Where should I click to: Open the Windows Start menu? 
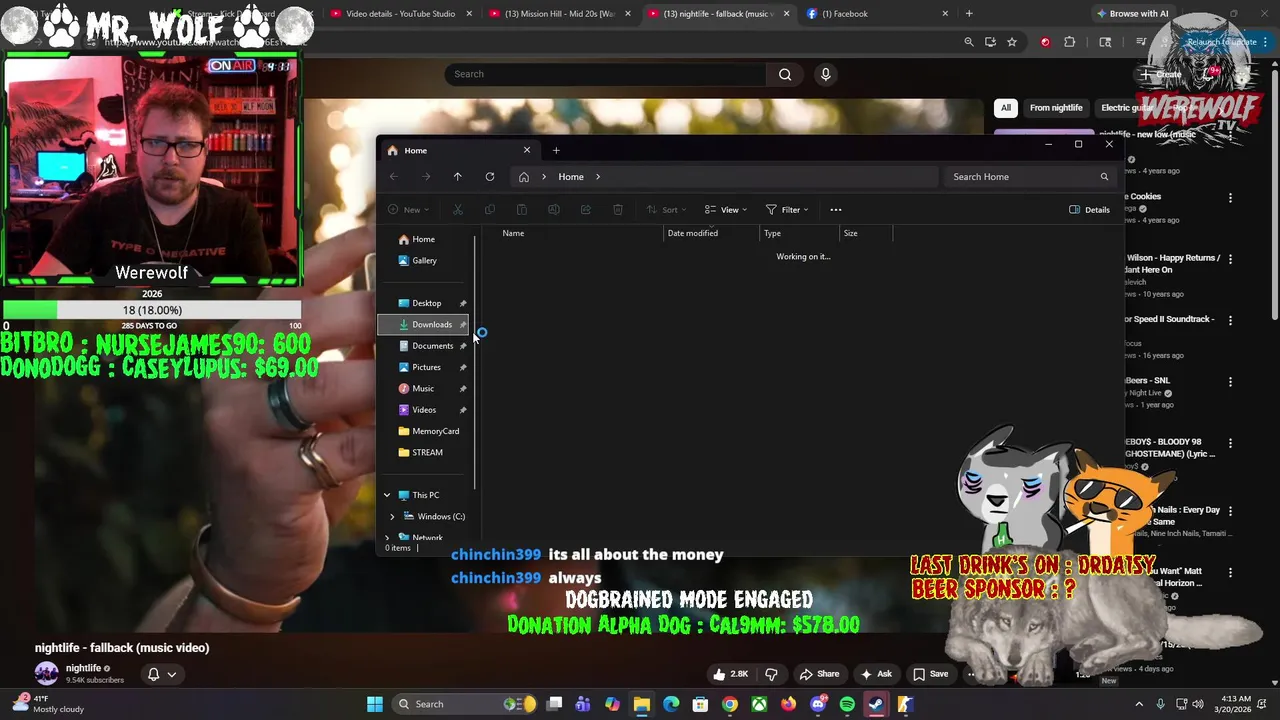375,704
